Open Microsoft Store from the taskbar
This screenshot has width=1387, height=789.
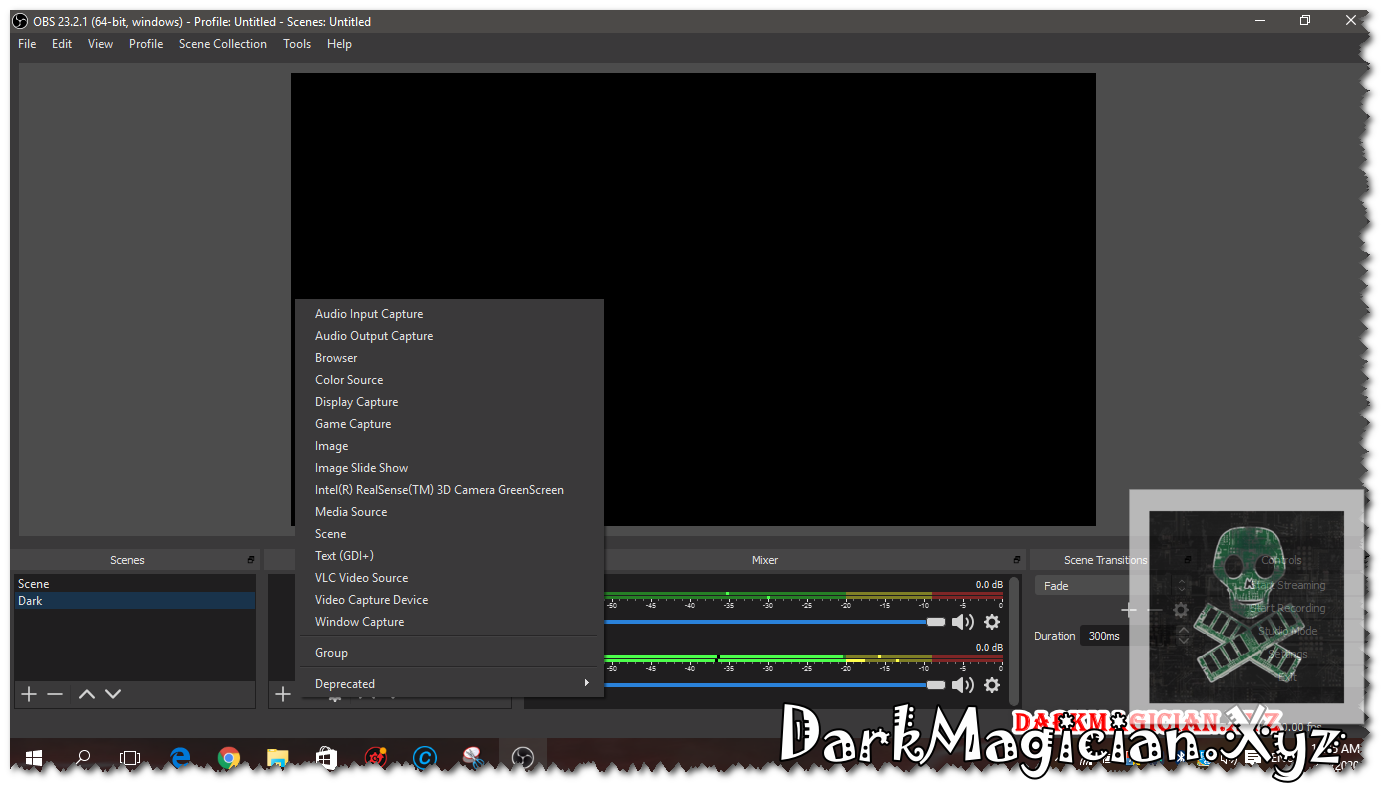326,759
